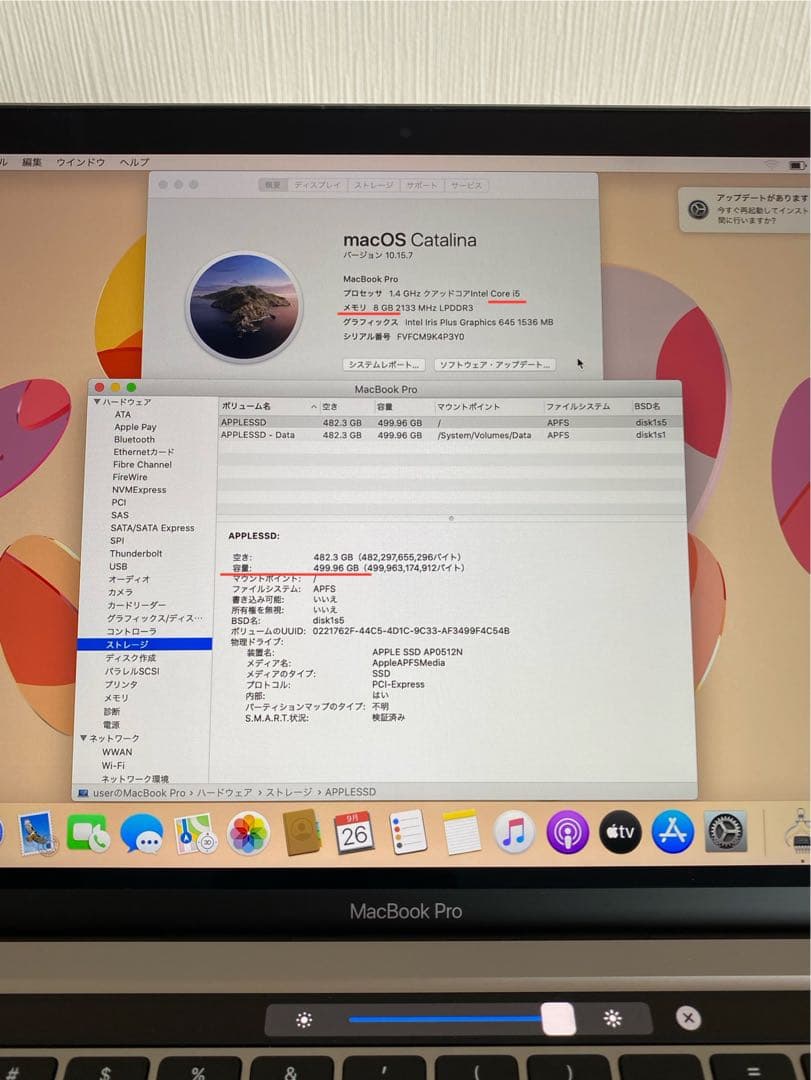811x1080 pixels.
Task: Select WWAN under ネットワーク
Action: point(117,752)
